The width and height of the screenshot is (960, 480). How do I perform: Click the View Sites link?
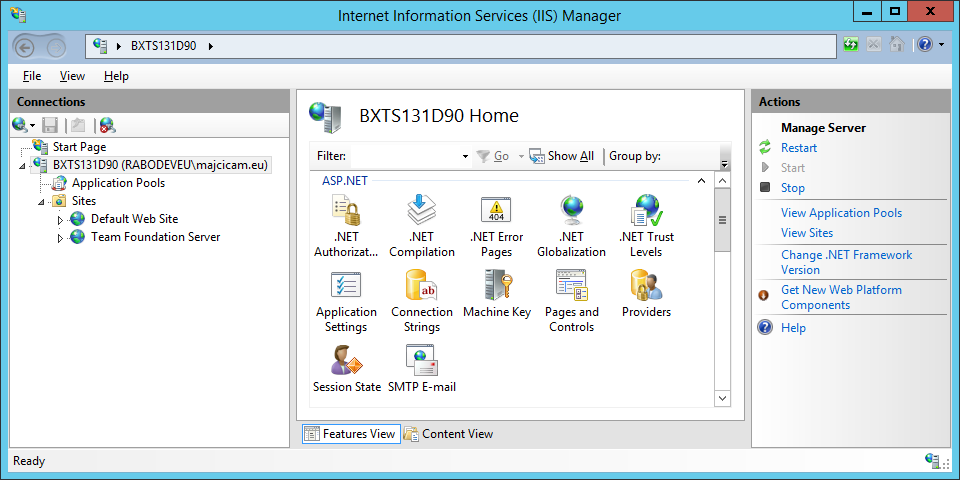pos(806,233)
